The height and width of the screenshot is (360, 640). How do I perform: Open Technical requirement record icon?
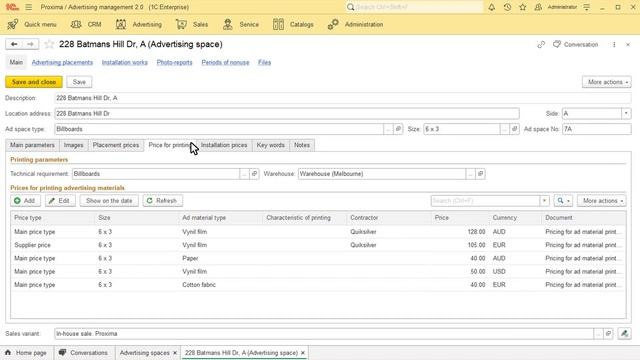(x=254, y=174)
